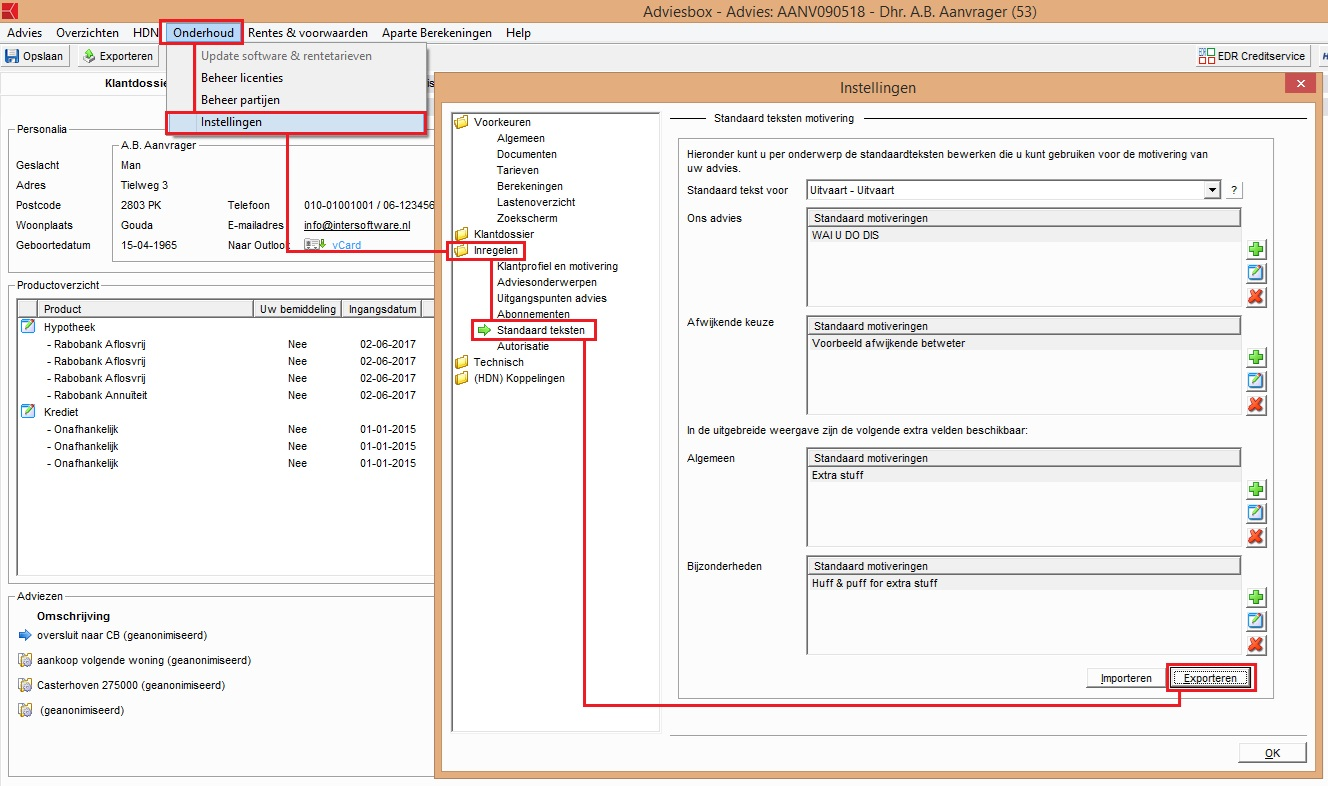The height and width of the screenshot is (786, 1328).
Task: Click green plus icon beside Ons advies list
Action: click(x=1256, y=249)
